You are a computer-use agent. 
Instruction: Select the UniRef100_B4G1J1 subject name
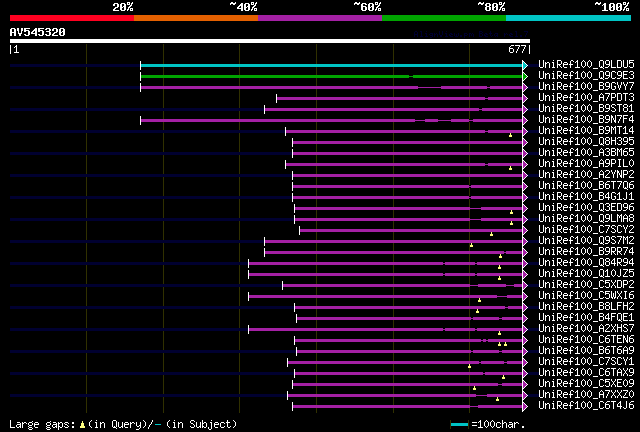pyautogui.click(x=586, y=196)
